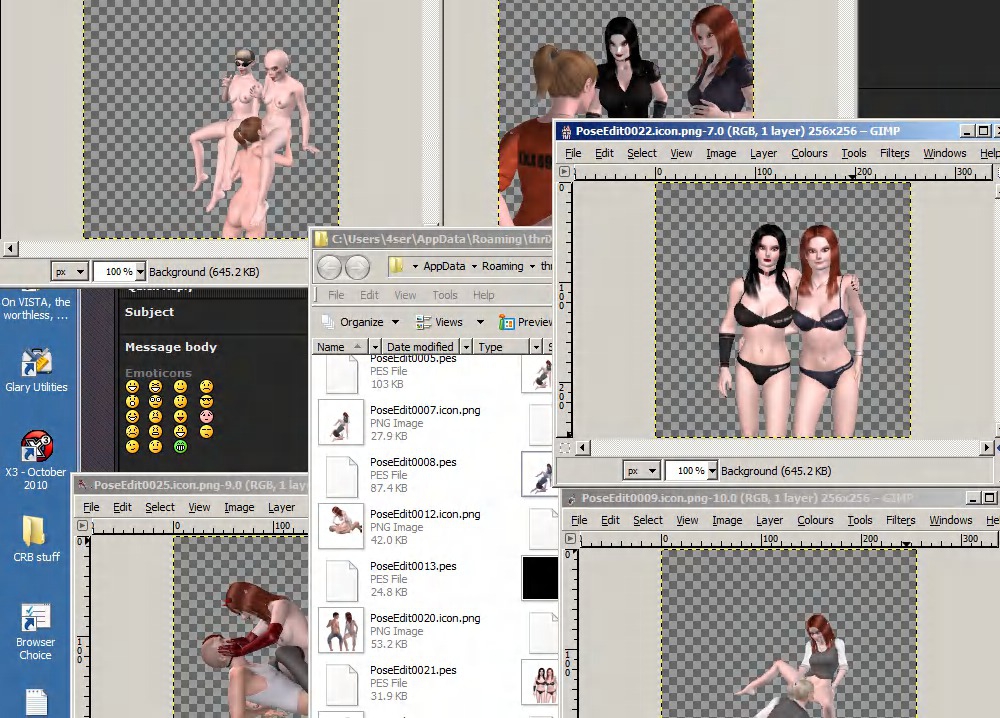Image resolution: width=1000 pixels, height=718 pixels.
Task: Open the Windows menu in PoseEdit0022 window
Action: [945, 153]
